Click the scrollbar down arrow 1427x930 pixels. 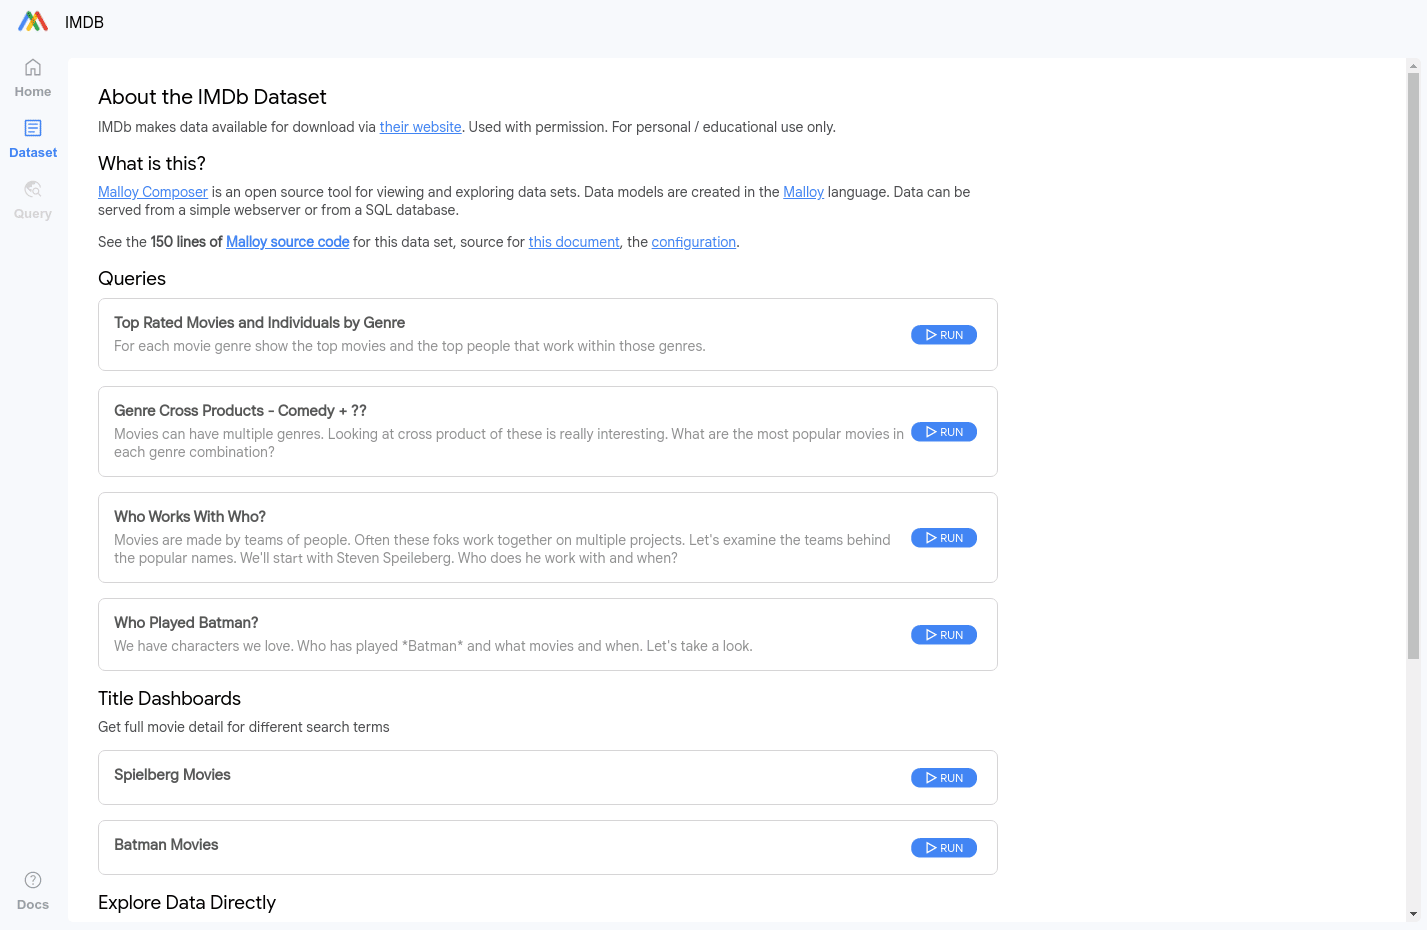point(1413,914)
